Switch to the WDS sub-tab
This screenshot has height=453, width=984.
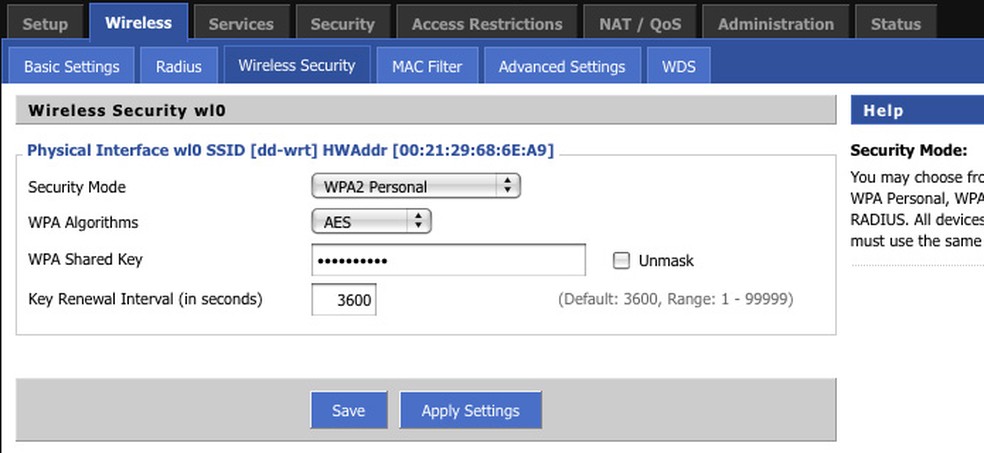pos(679,67)
